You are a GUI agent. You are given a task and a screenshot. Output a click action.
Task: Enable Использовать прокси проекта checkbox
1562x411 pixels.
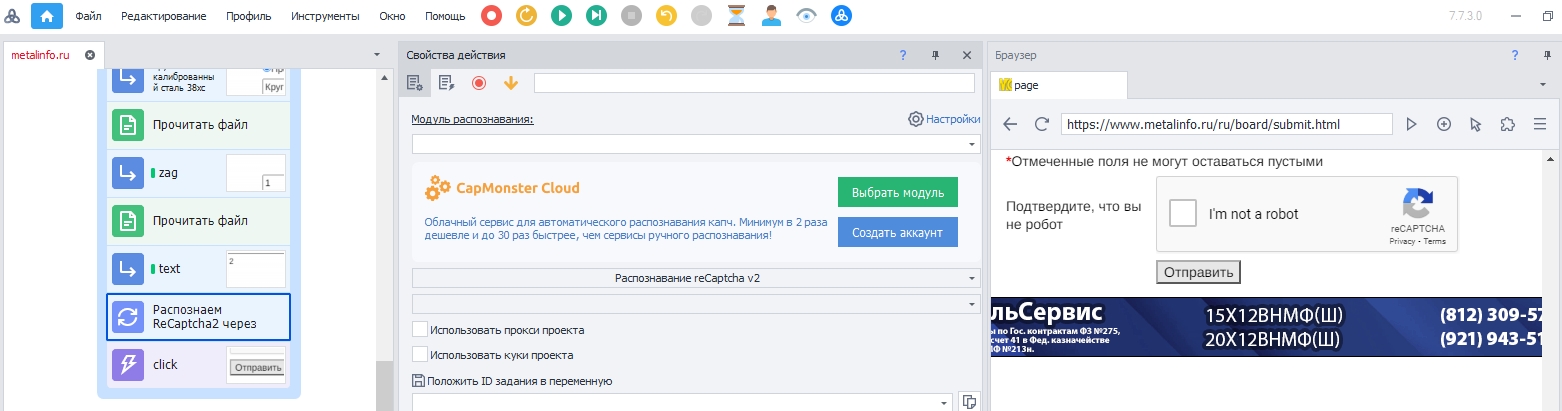tap(419, 329)
